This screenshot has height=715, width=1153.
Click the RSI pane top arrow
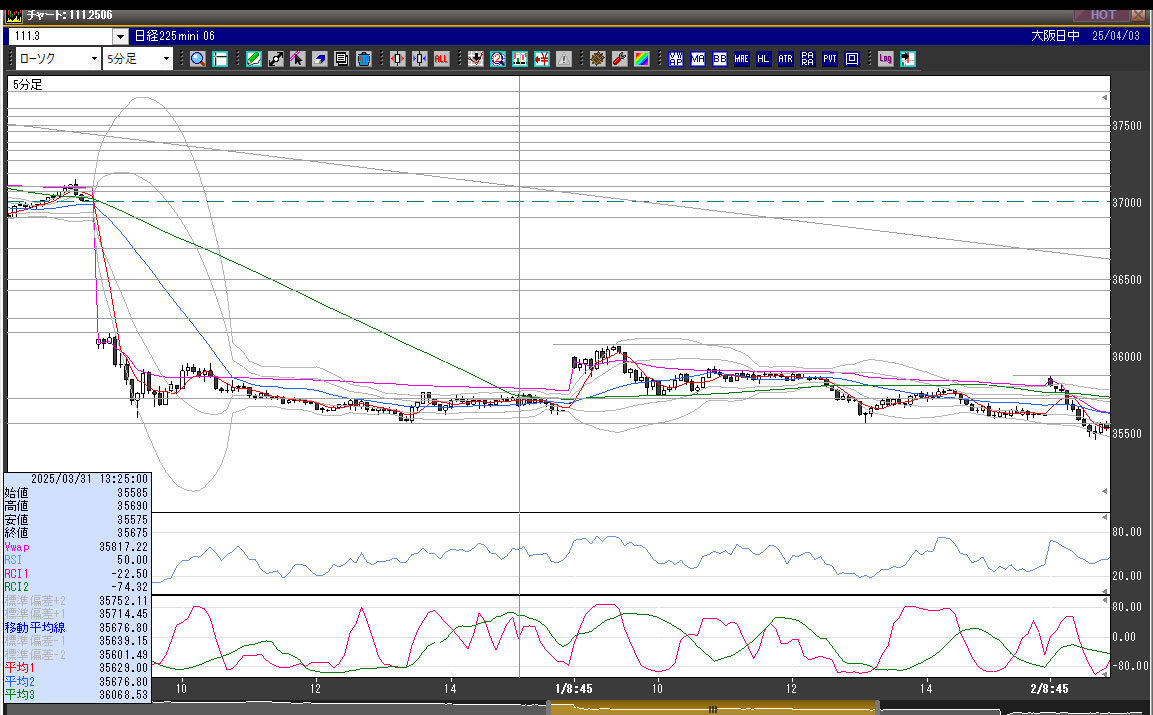click(x=1104, y=518)
